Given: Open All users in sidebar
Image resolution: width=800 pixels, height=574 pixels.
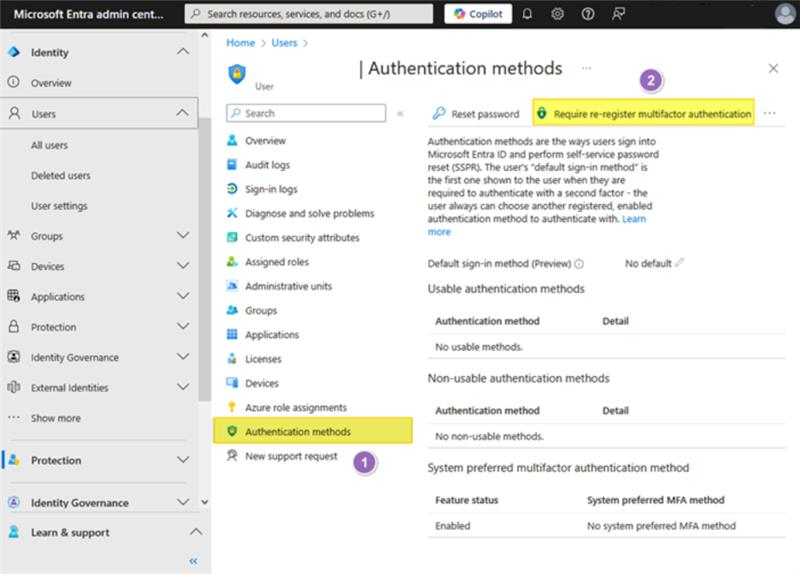Looking at the screenshot, I should 49,145.
